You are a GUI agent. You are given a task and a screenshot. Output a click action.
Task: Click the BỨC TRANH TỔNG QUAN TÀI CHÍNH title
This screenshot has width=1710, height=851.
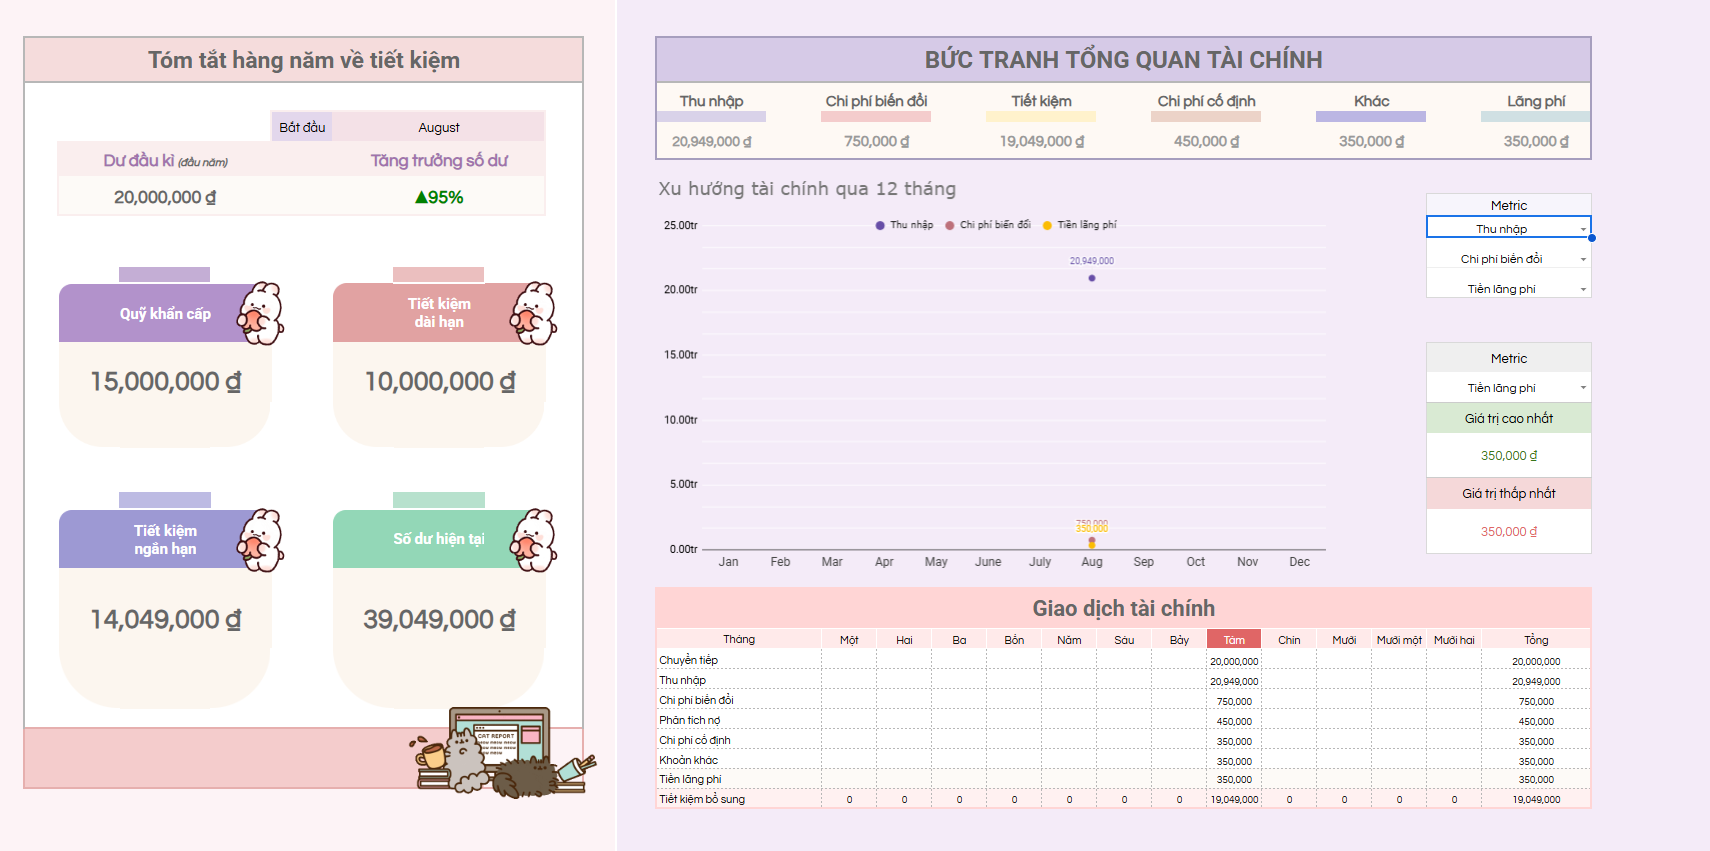coord(1123,60)
